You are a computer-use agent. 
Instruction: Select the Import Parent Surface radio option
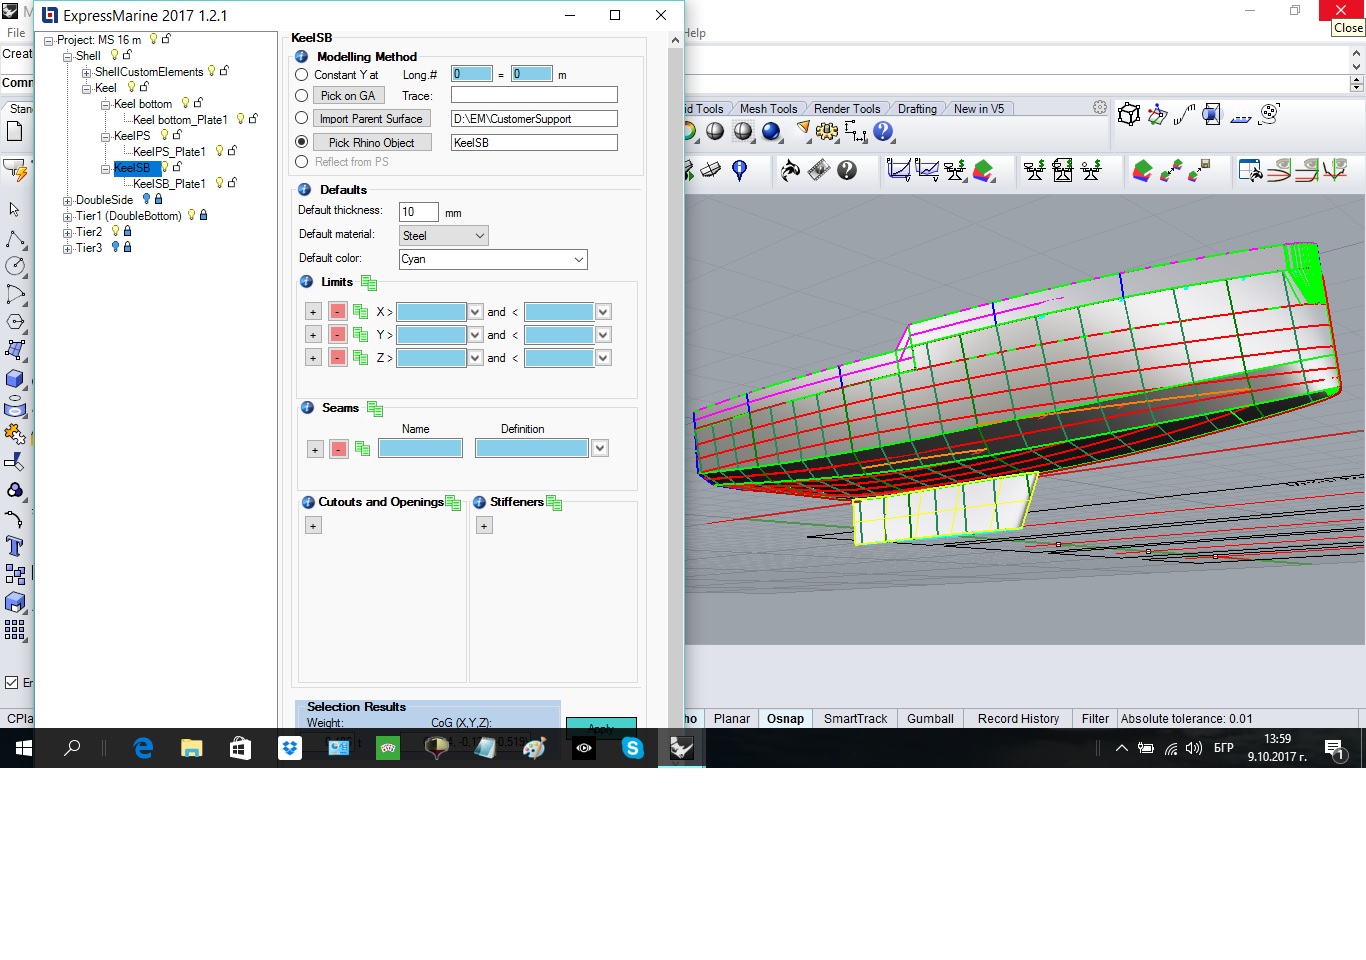[x=302, y=118]
